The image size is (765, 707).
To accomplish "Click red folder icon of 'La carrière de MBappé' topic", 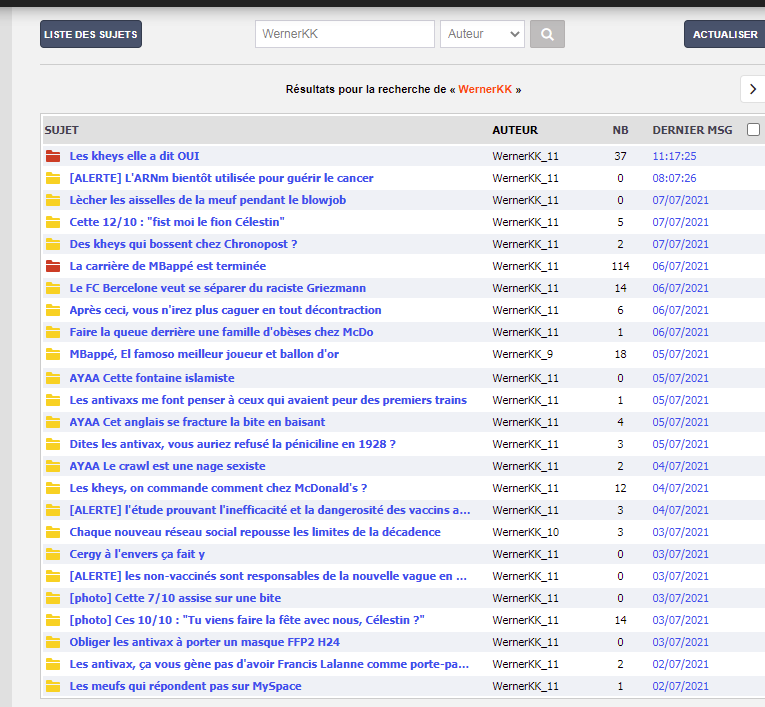I will [x=53, y=266].
